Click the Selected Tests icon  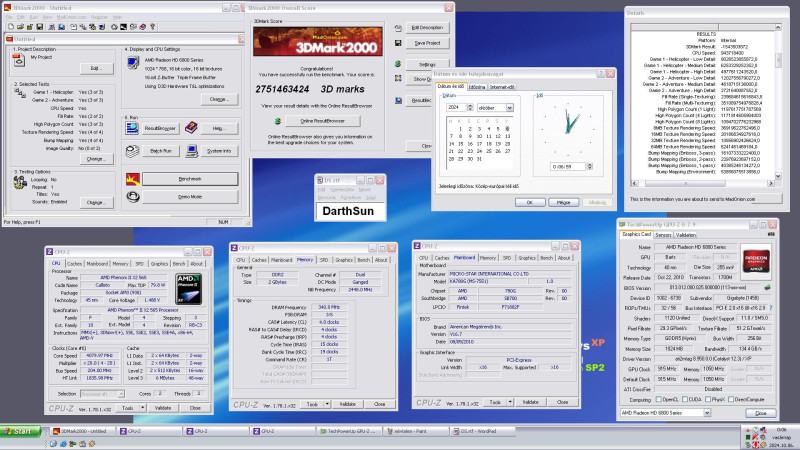point(20,93)
